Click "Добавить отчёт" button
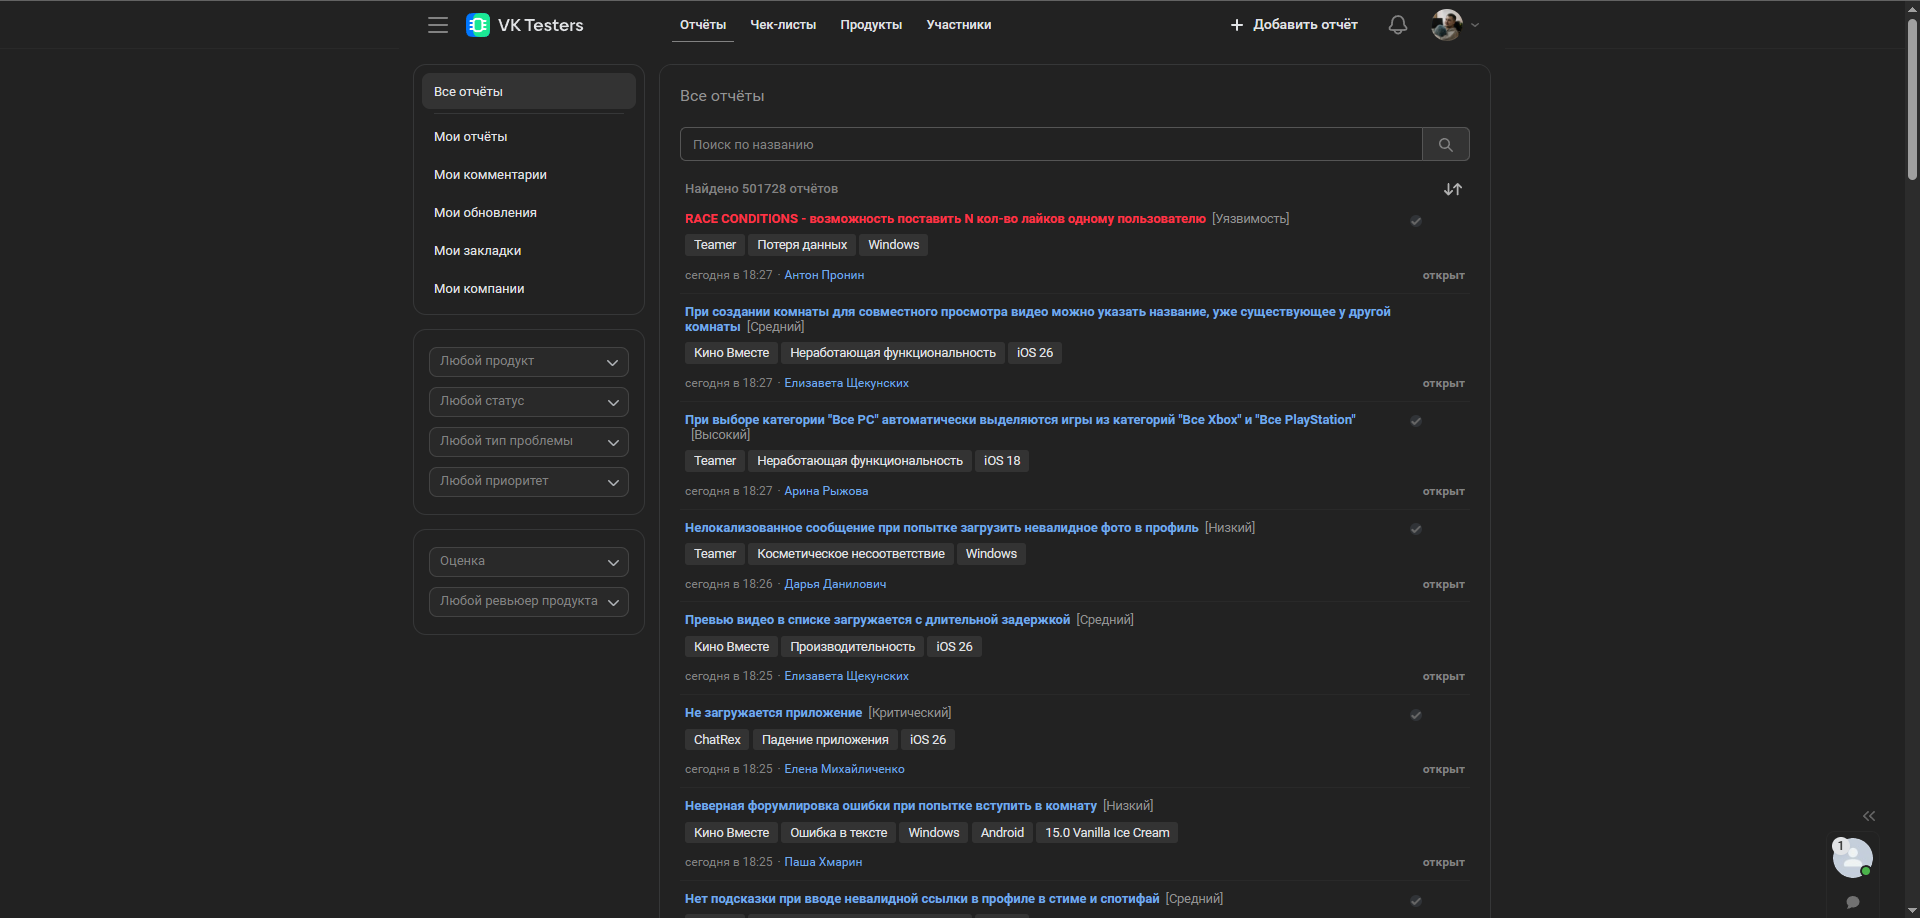The image size is (1920, 918). (x=1294, y=25)
